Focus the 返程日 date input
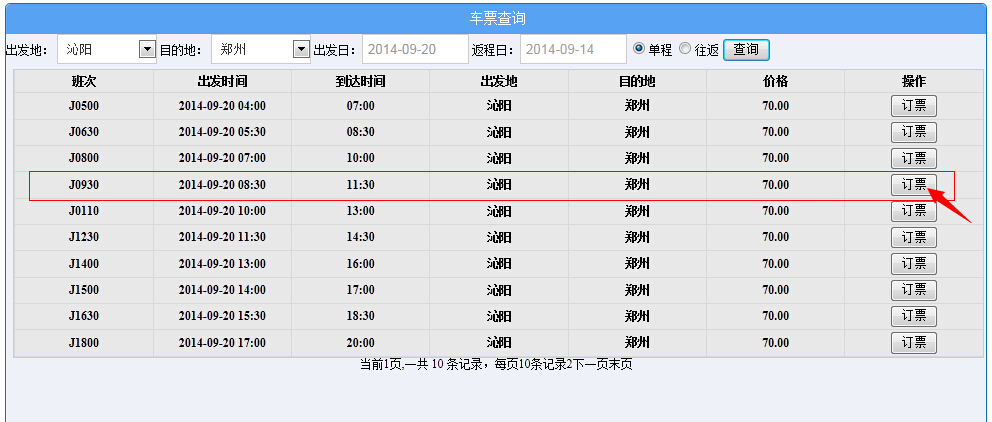The width and height of the screenshot is (992, 422). (x=572, y=49)
